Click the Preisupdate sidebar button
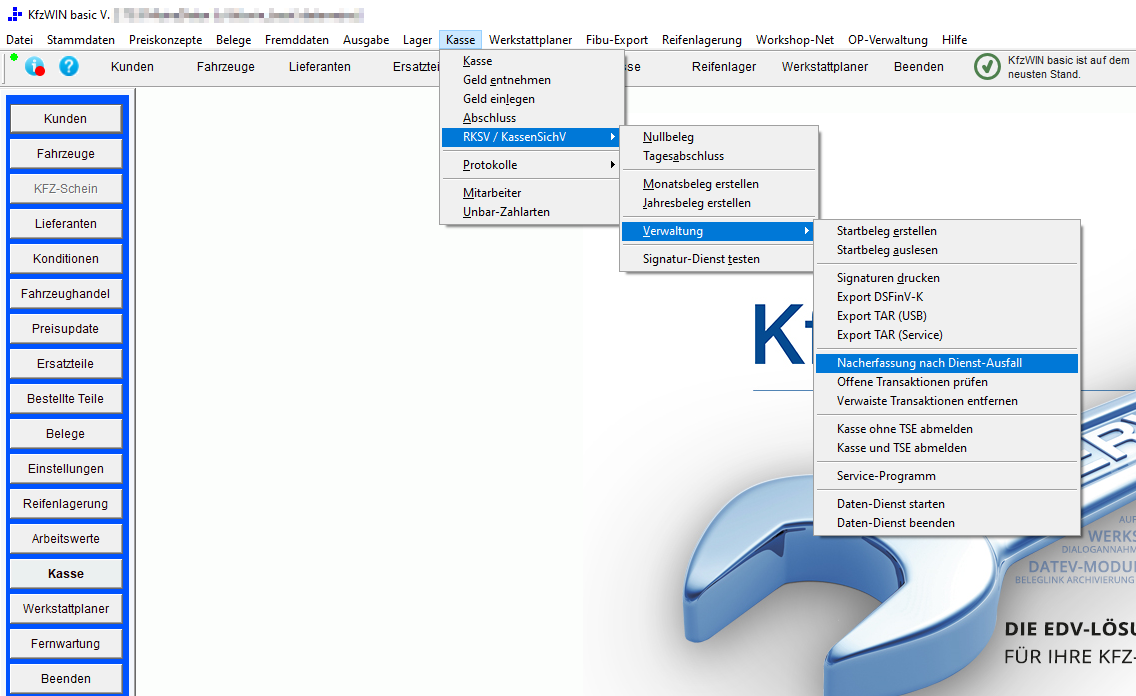The height and width of the screenshot is (696, 1136). click(x=65, y=329)
